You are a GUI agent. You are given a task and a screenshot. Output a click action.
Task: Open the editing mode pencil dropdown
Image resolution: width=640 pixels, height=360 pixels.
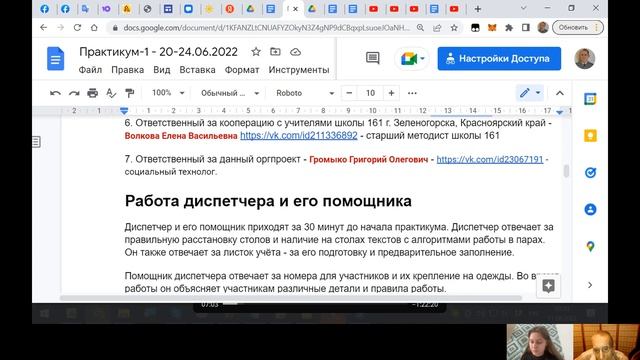pyautogui.click(x=530, y=93)
